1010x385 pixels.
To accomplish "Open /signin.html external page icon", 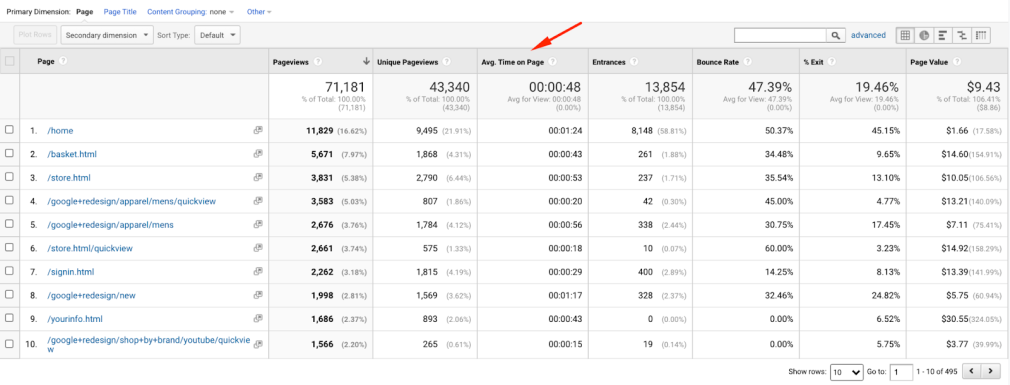I will tap(258, 272).
